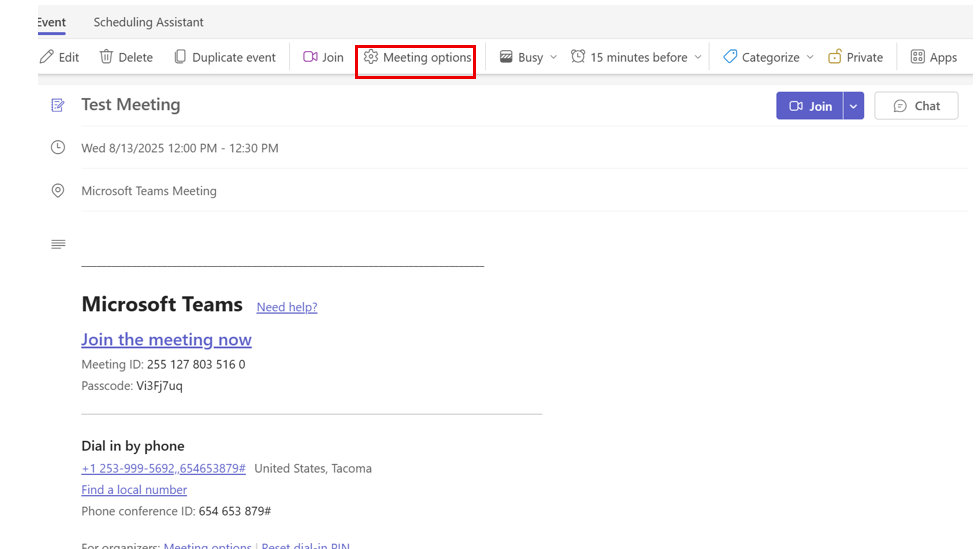This screenshot has height=549, width=976.
Task: Toggle the Private option
Action: 855,57
